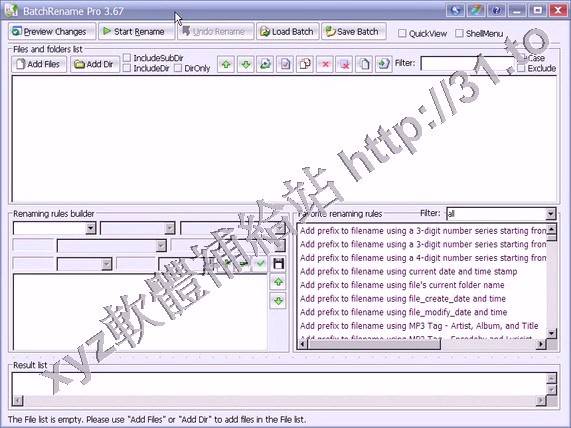Enable the ShellMenu checkbox
This screenshot has height=428, width=571.
tap(459, 33)
